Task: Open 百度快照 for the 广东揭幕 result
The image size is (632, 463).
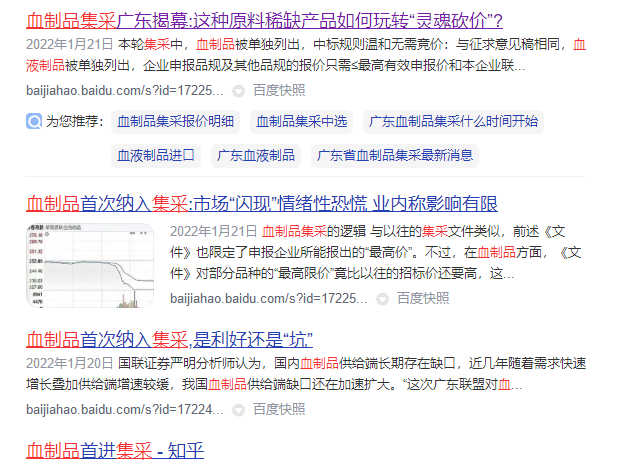Action: coord(279,91)
